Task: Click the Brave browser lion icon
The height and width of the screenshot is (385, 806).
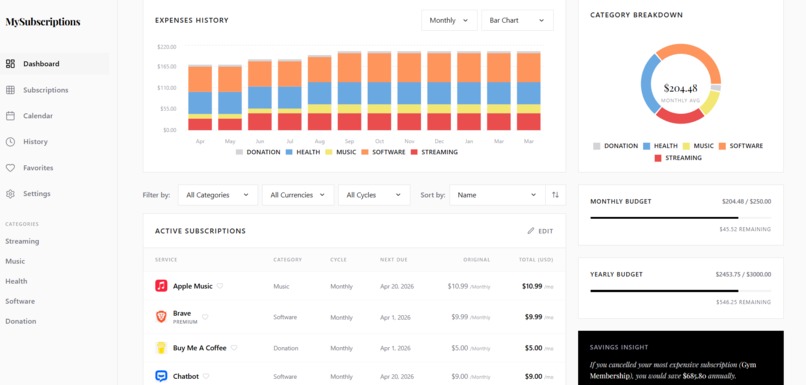Action: (x=161, y=317)
